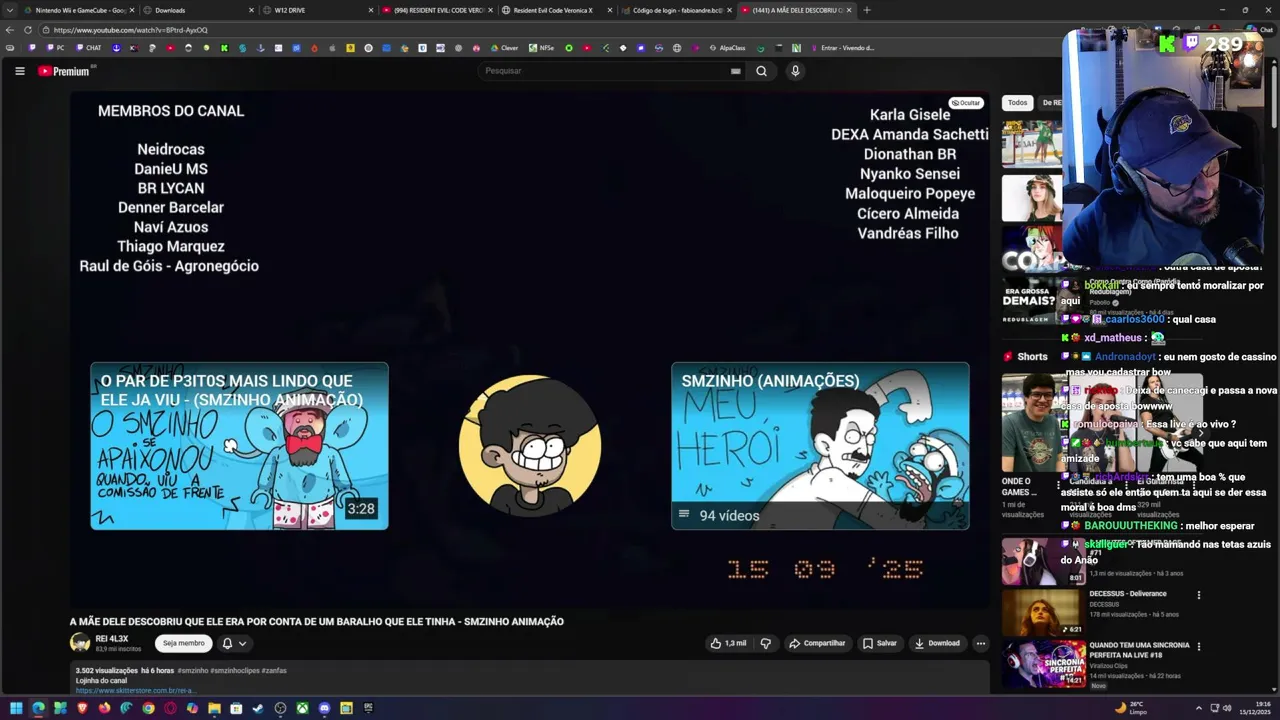Image resolution: width=1280 pixels, height=720 pixels.
Task: Click the #smzinho hashtag
Action: (194, 671)
